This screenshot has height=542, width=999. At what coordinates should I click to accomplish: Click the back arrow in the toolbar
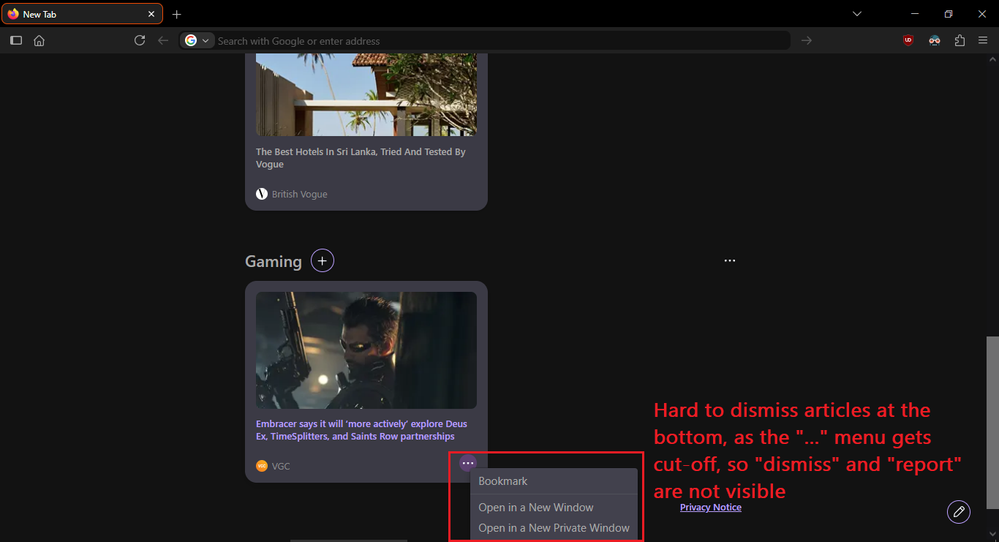pos(163,40)
